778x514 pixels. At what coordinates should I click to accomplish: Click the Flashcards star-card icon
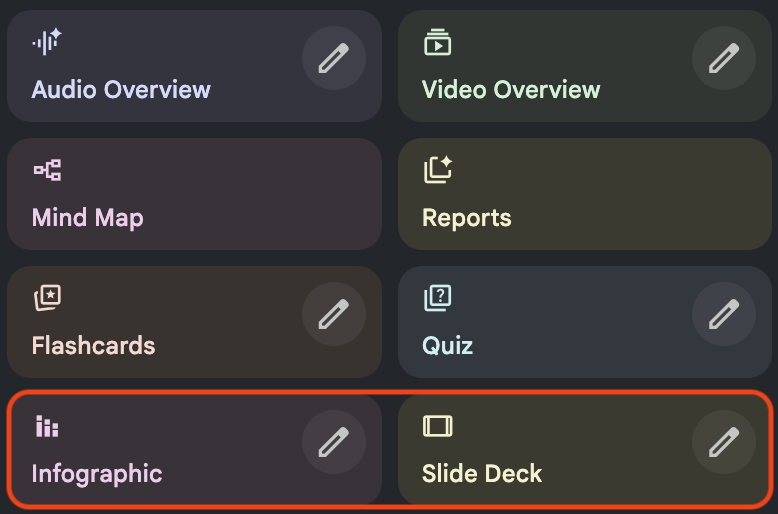[x=47, y=298]
